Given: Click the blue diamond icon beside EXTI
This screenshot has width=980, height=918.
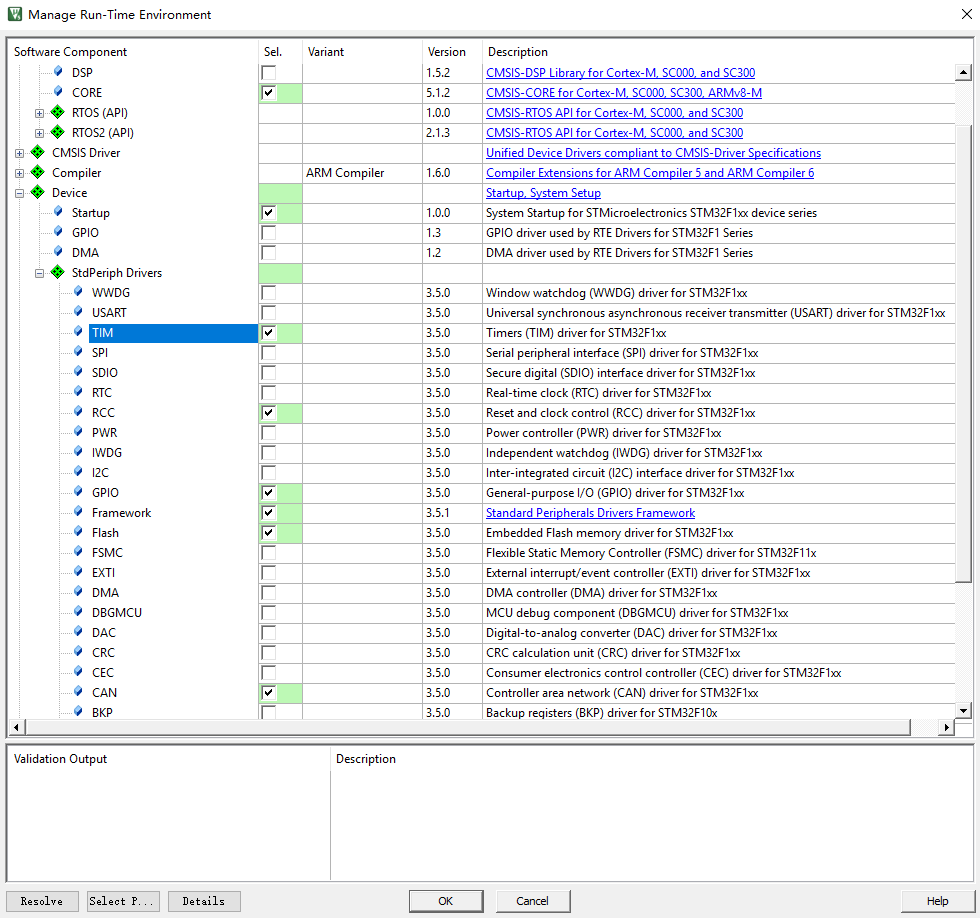Looking at the screenshot, I should coord(78,571).
